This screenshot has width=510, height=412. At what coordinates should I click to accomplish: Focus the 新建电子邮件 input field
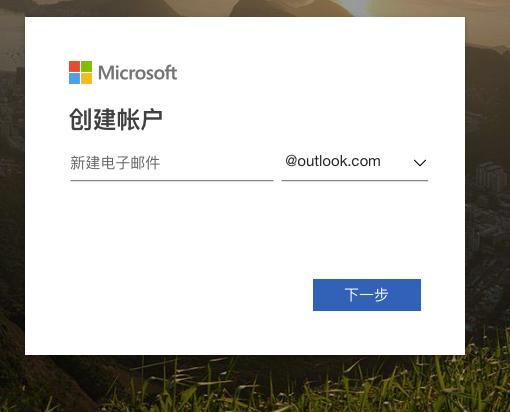(172, 163)
